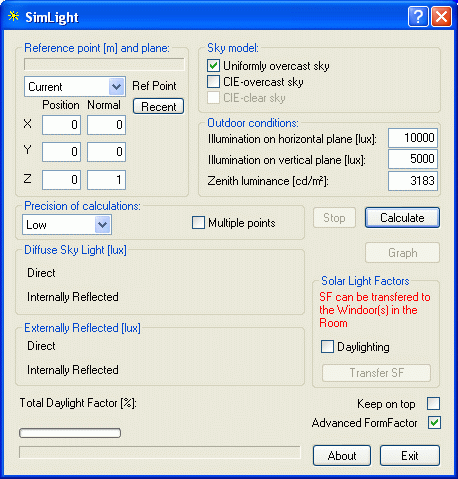Screen dimensions: 458x479
Task: Toggle the Multiple points checkbox
Action: (x=198, y=223)
